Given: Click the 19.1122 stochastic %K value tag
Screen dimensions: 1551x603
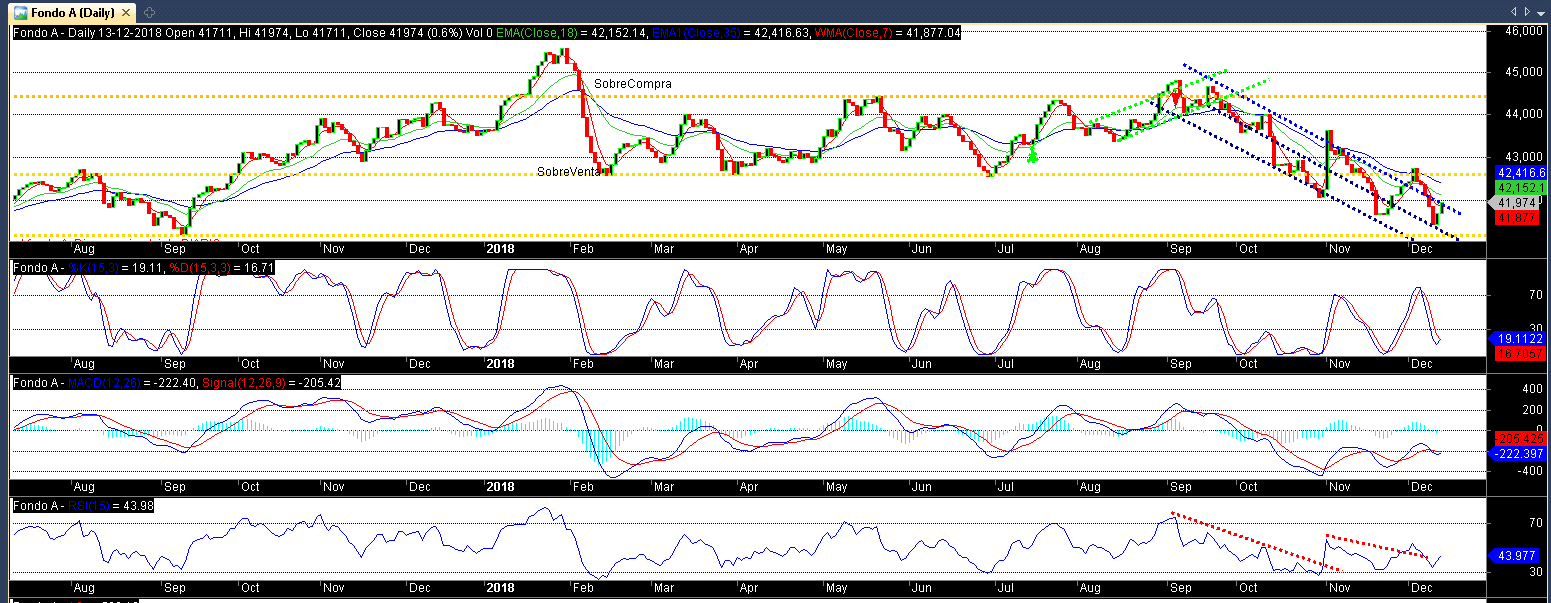Looking at the screenshot, I should pyautogui.click(x=1520, y=338).
